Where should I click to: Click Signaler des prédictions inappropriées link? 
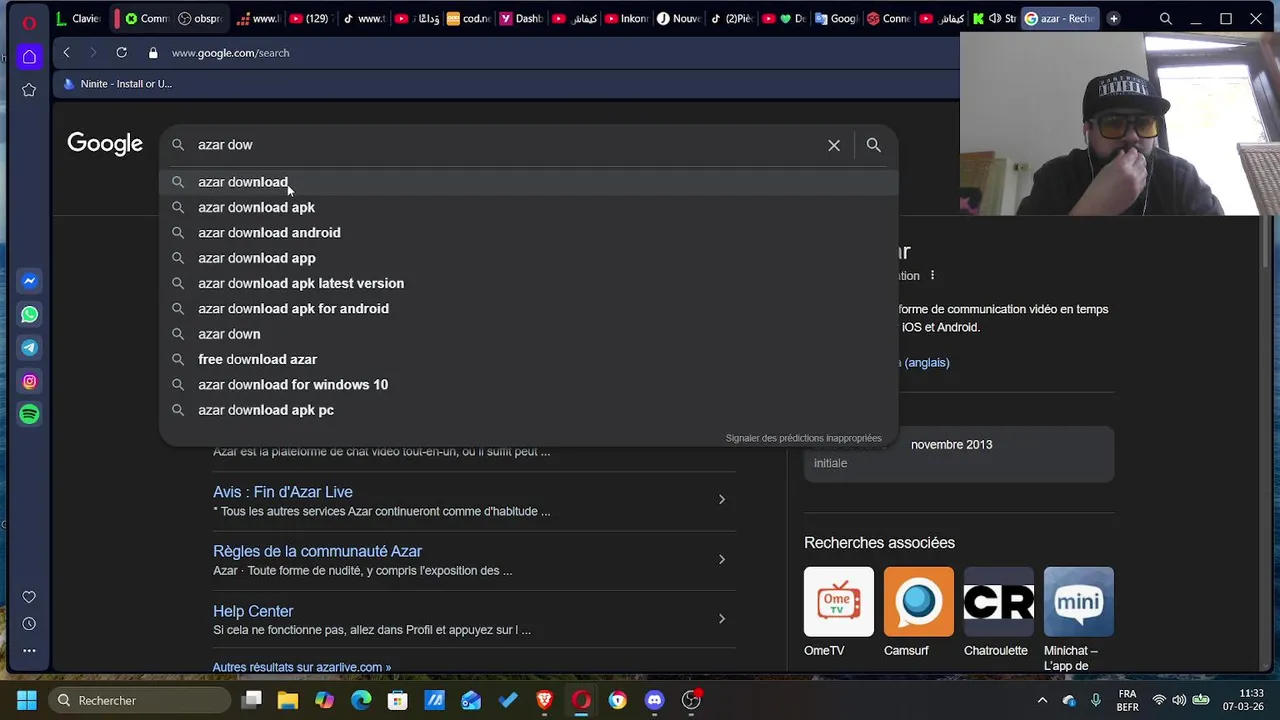(x=803, y=438)
